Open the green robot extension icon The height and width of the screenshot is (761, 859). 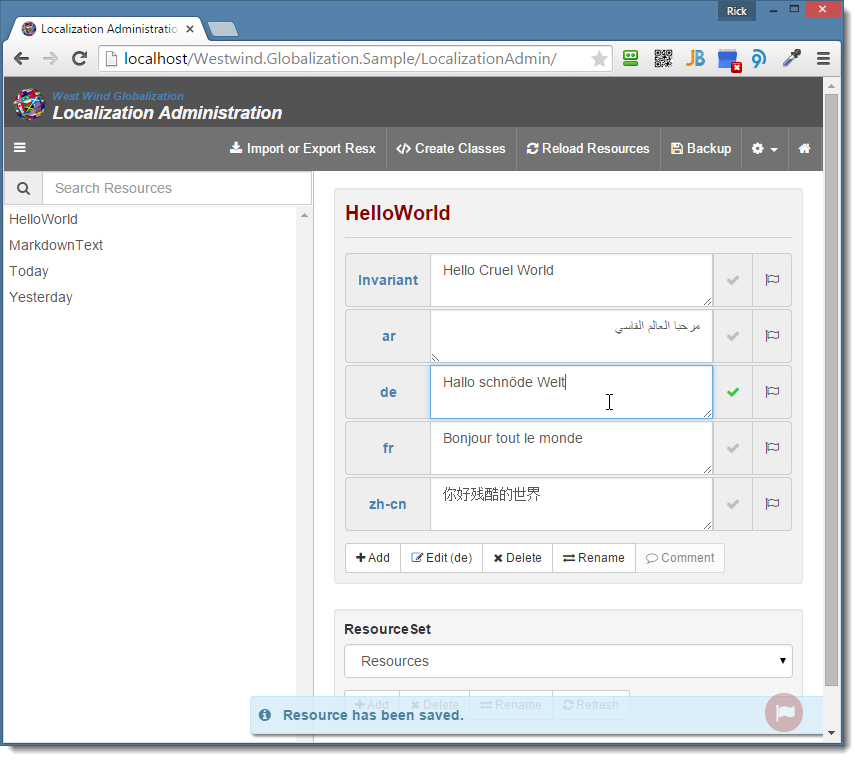click(631, 58)
